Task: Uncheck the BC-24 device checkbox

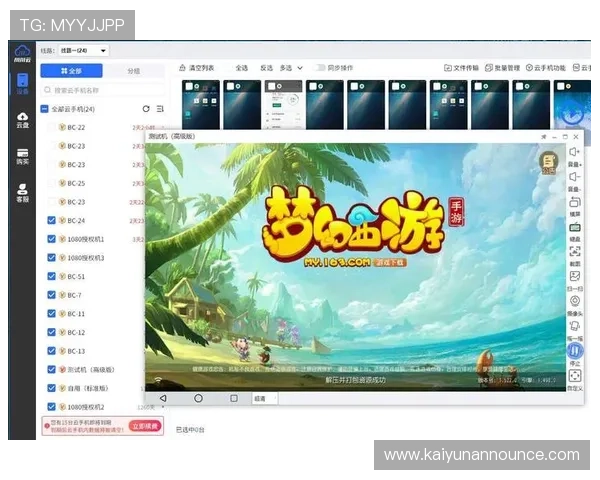Action: (52, 220)
